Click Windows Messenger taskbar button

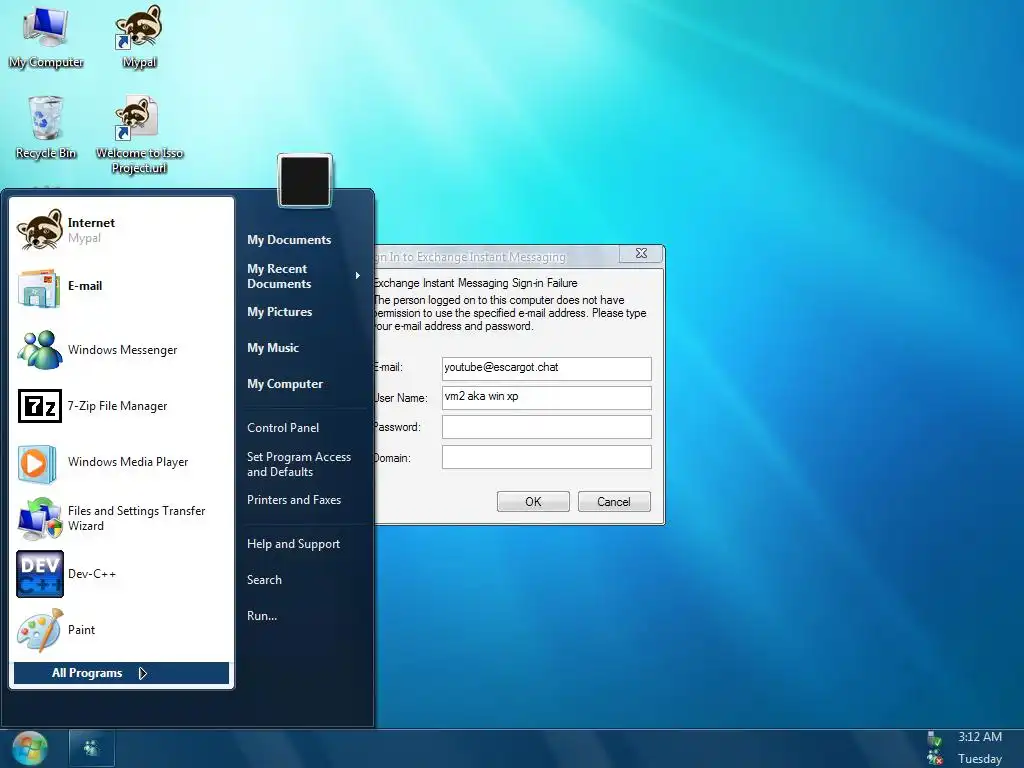coord(91,748)
